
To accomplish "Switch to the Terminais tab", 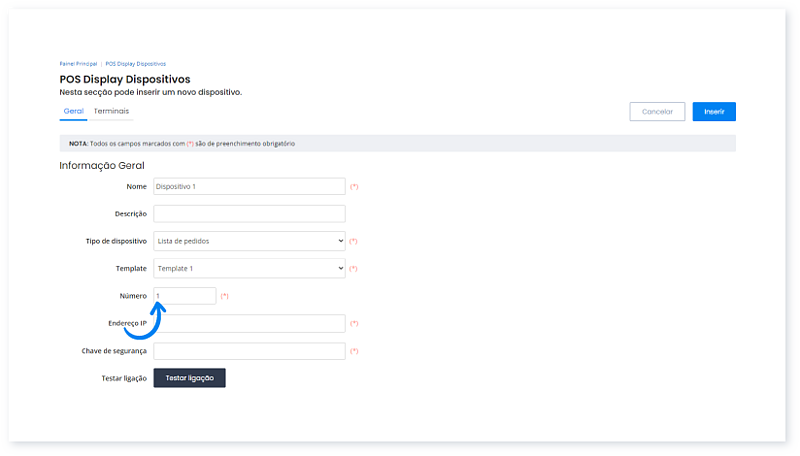I will coord(111,111).
